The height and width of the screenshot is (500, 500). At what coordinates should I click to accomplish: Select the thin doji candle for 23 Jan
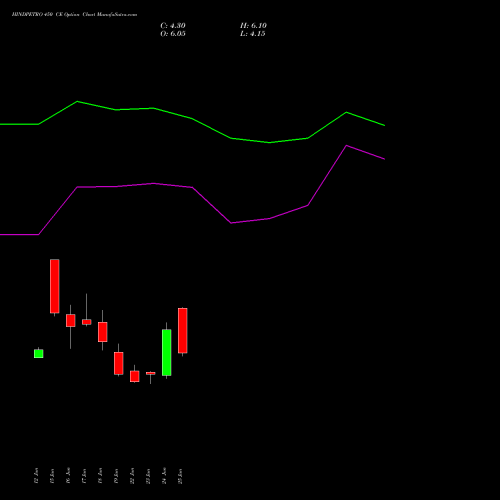point(151,373)
